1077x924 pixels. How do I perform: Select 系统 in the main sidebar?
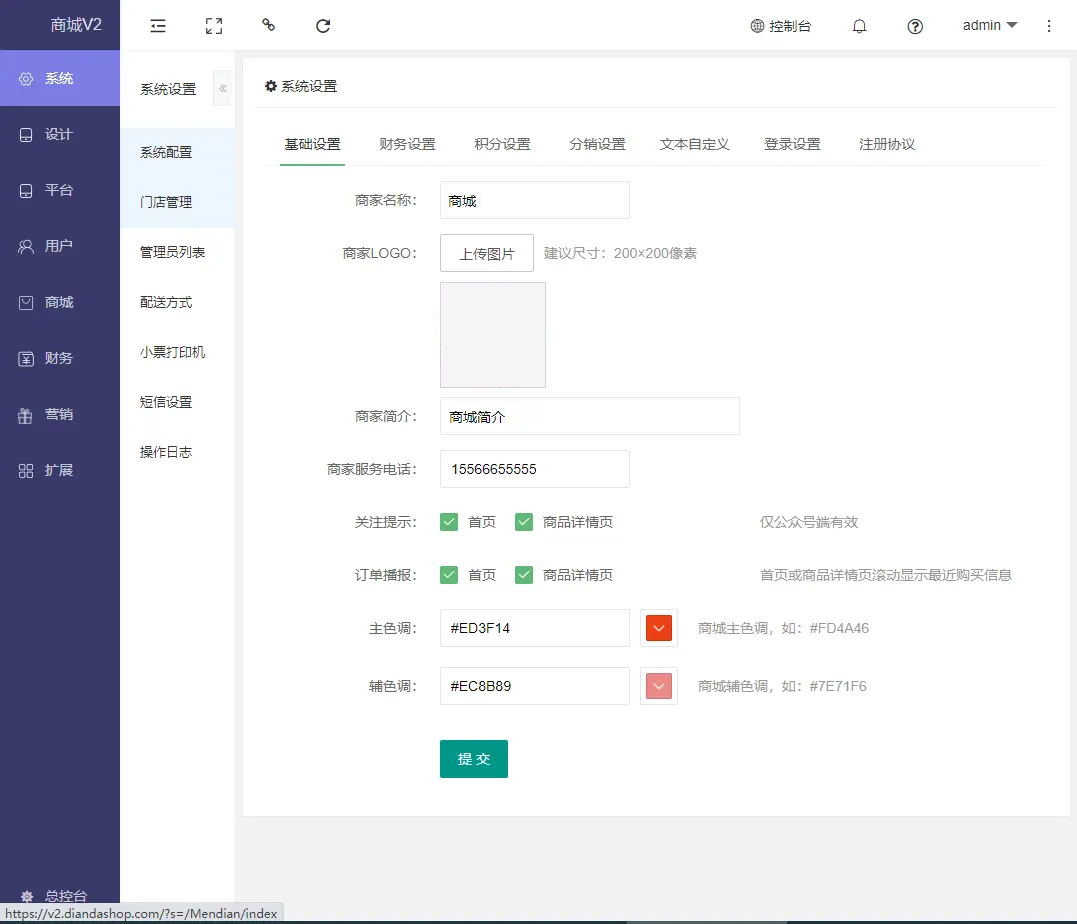[60, 78]
